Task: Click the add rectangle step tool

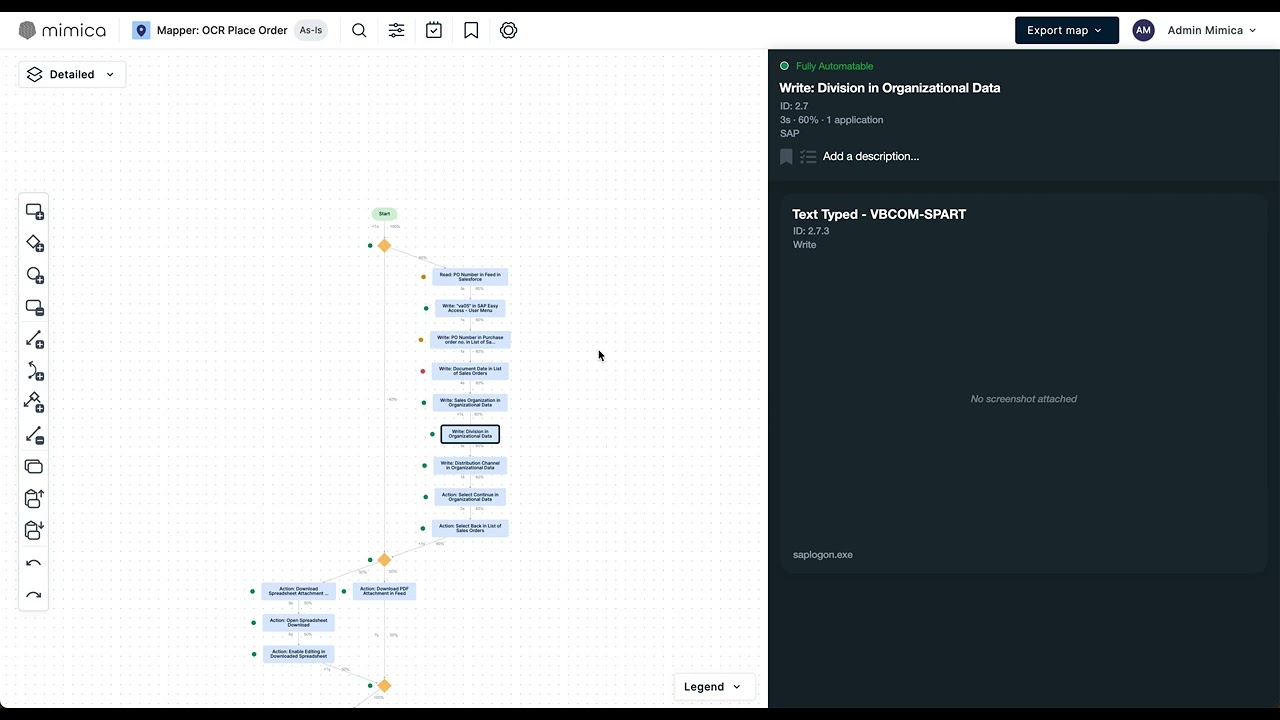Action: point(34,212)
